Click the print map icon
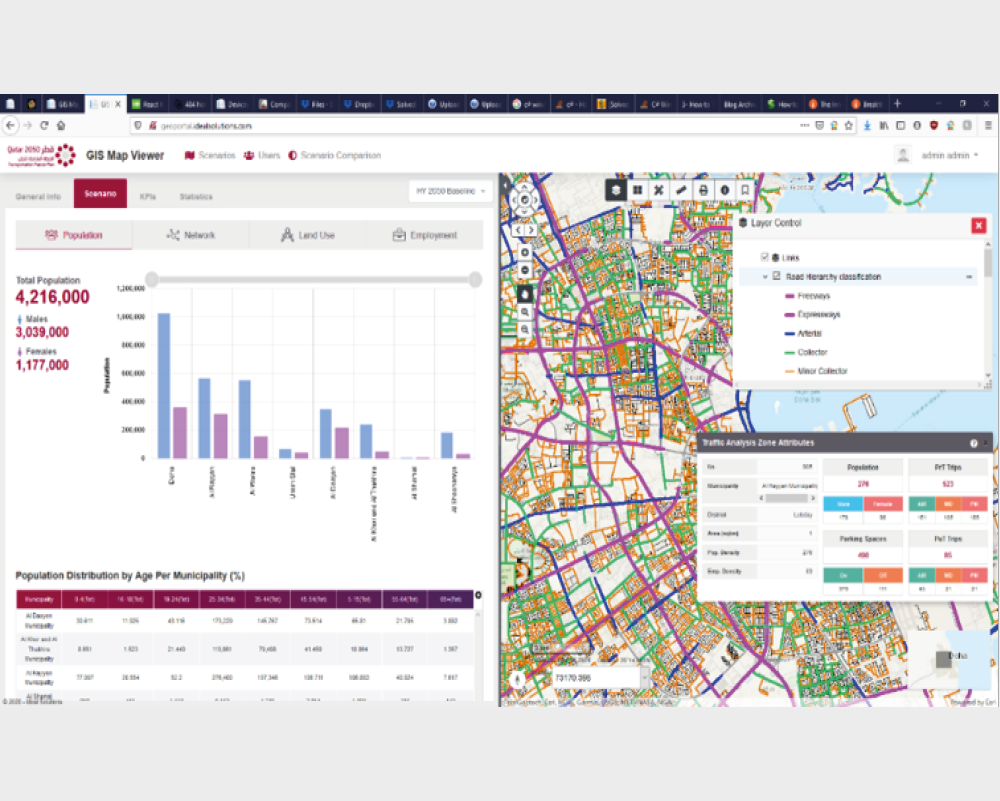The height and width of the screenshot is (801, 1000). (x=703, y=189)
